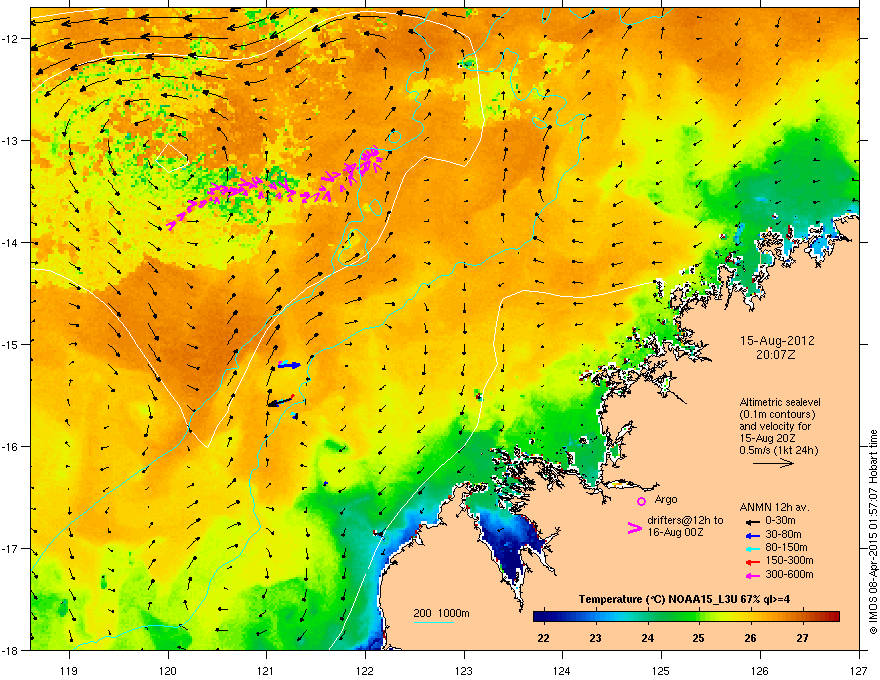Image resolution: width=880 pixels, height=680 pixels.
Task: Click the '16-Aug 00Z' legend text
Action: pos(675,532)
